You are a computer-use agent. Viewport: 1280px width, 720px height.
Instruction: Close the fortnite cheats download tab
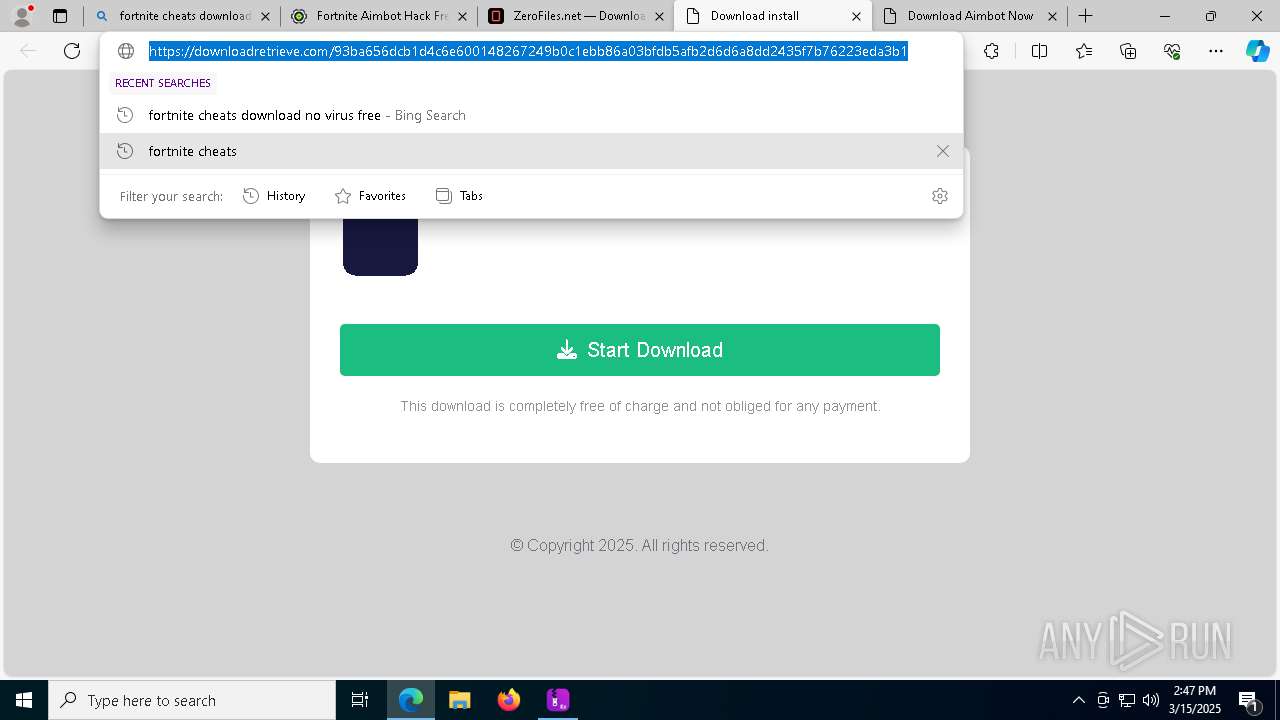(x=265, y=16)
